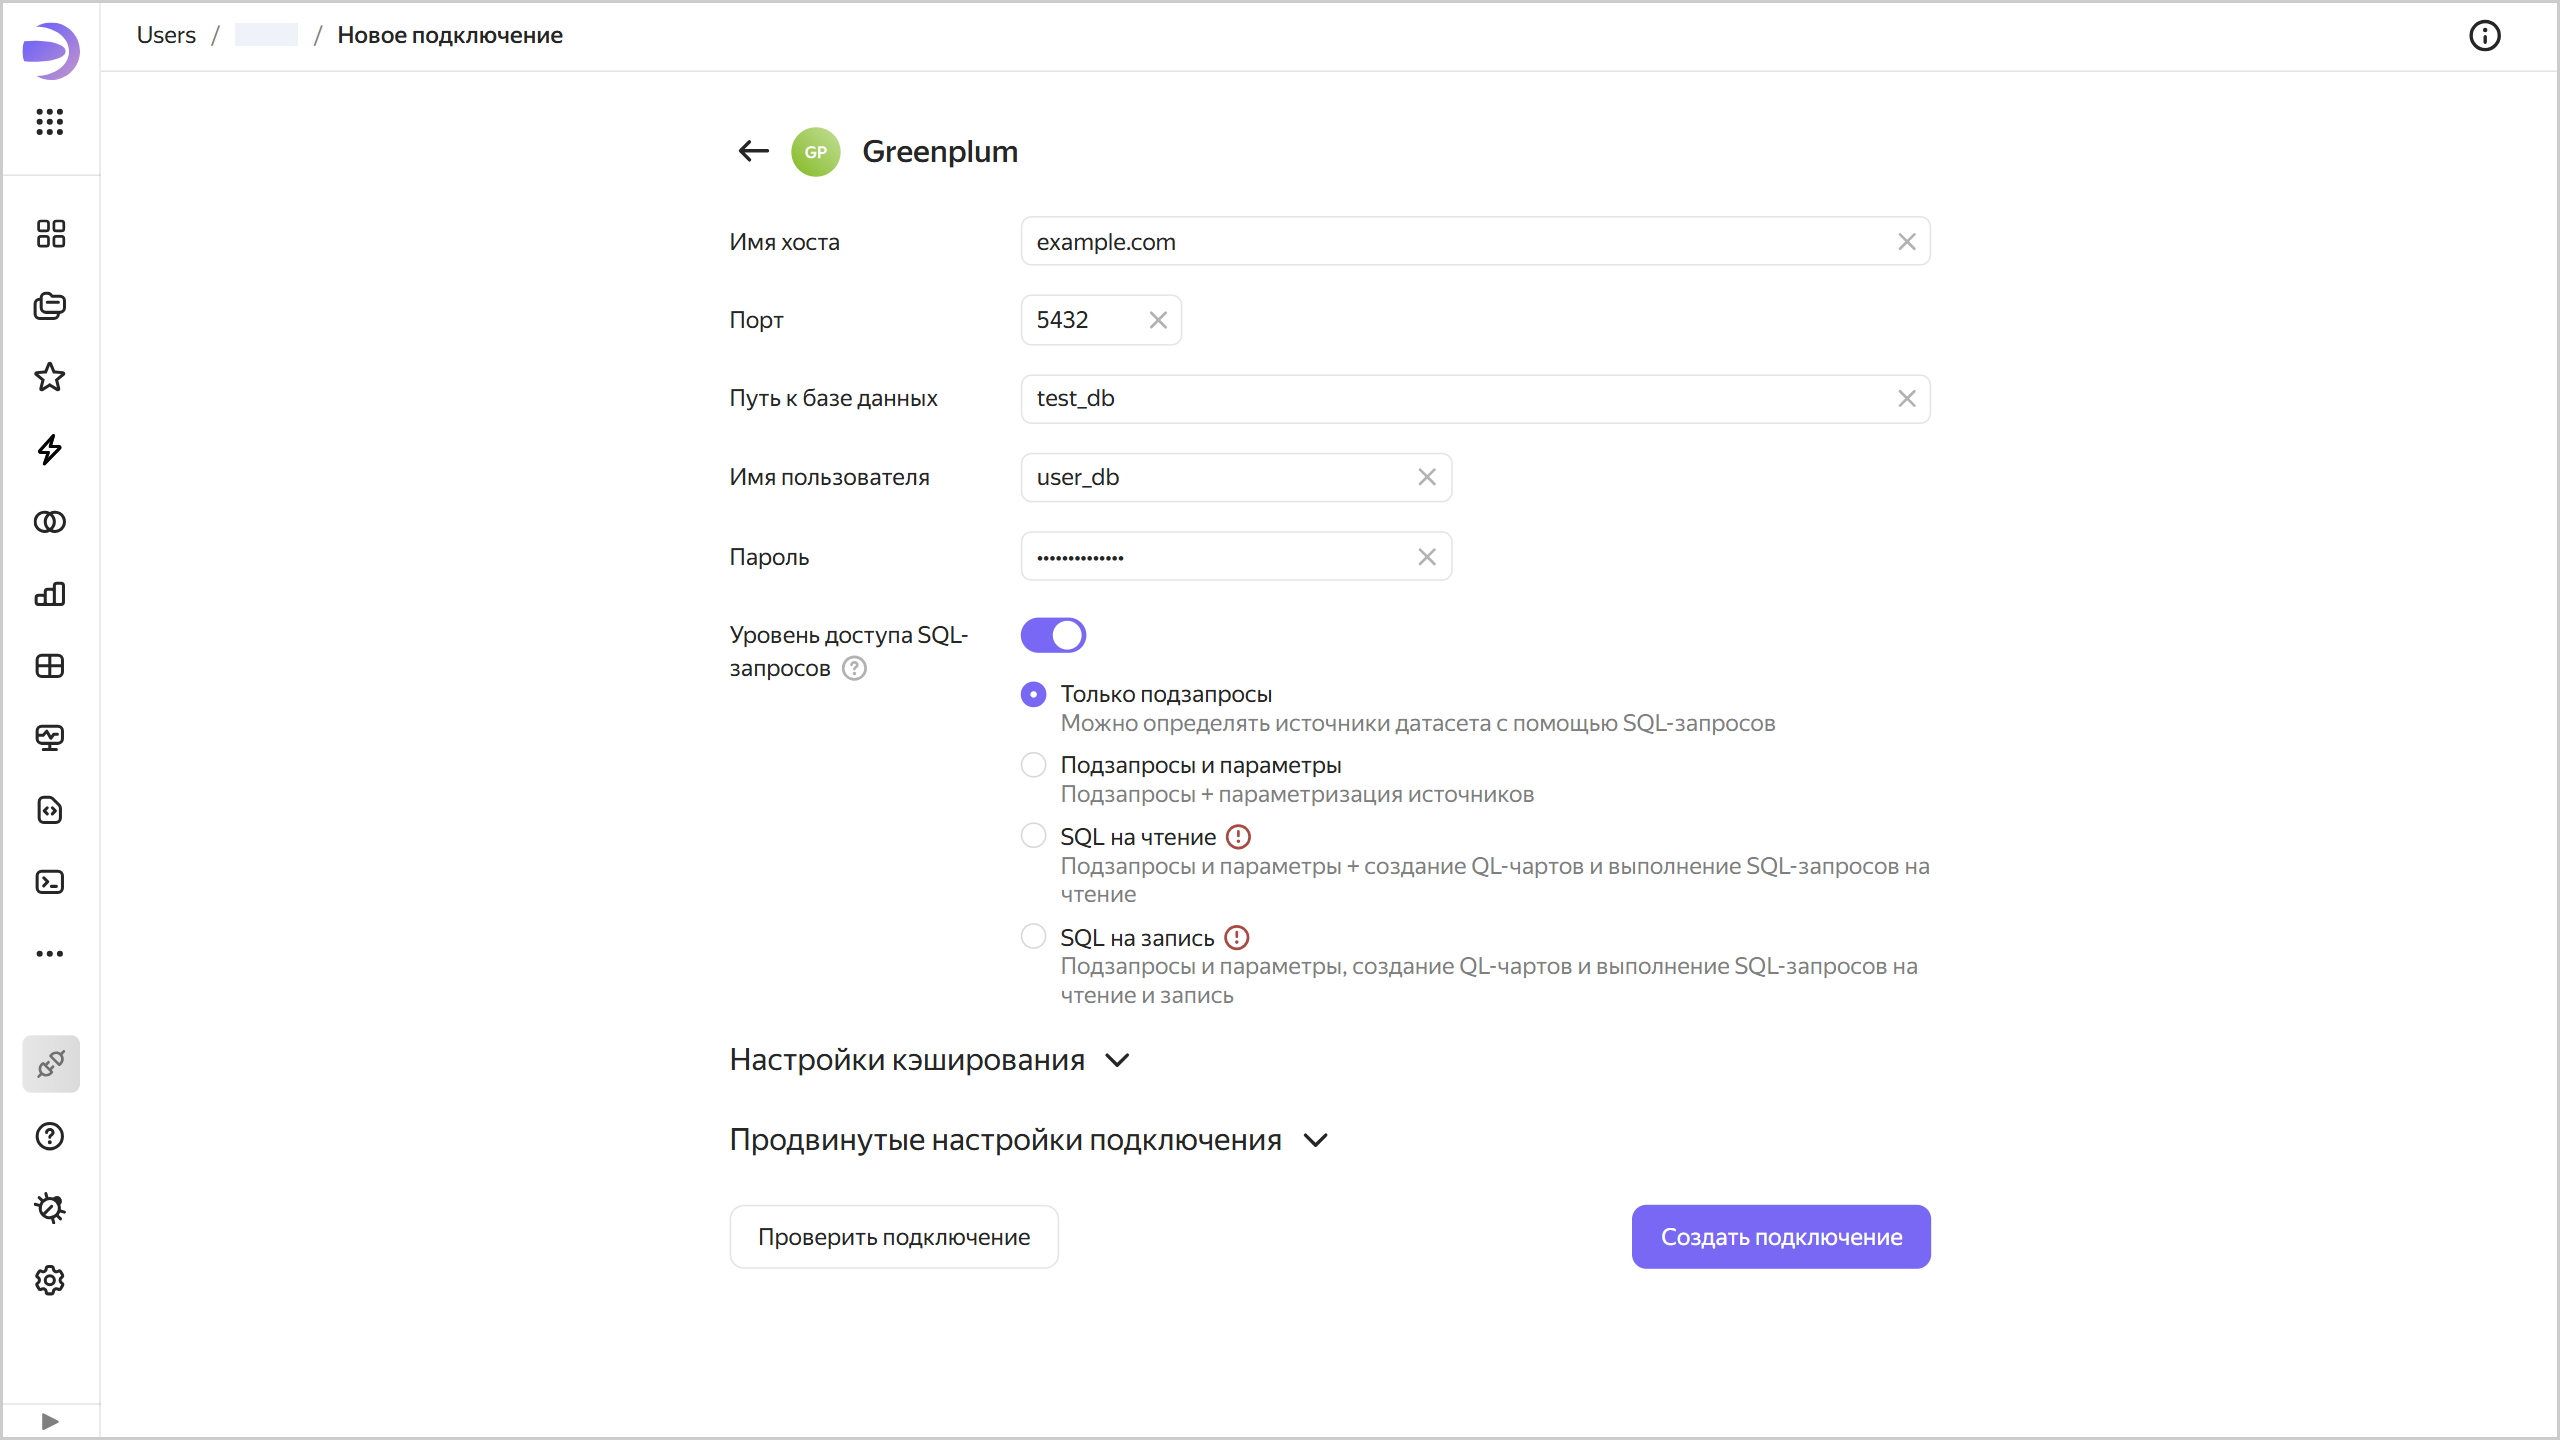Go to Users breadcrumb
2560x1440 pixels.
point(166,35)
